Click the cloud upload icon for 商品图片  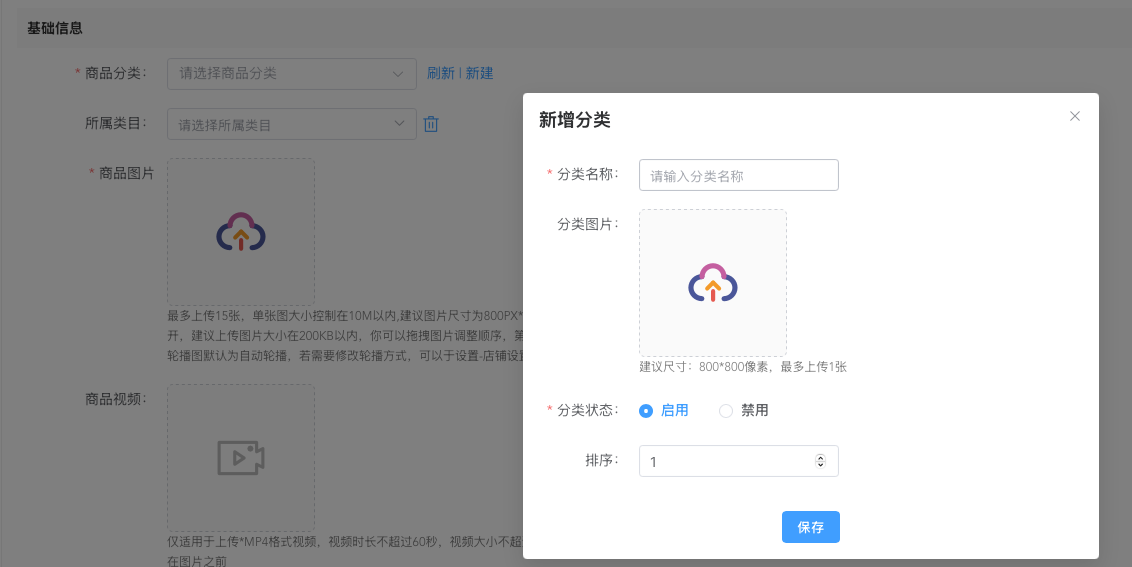click(241, 232)
